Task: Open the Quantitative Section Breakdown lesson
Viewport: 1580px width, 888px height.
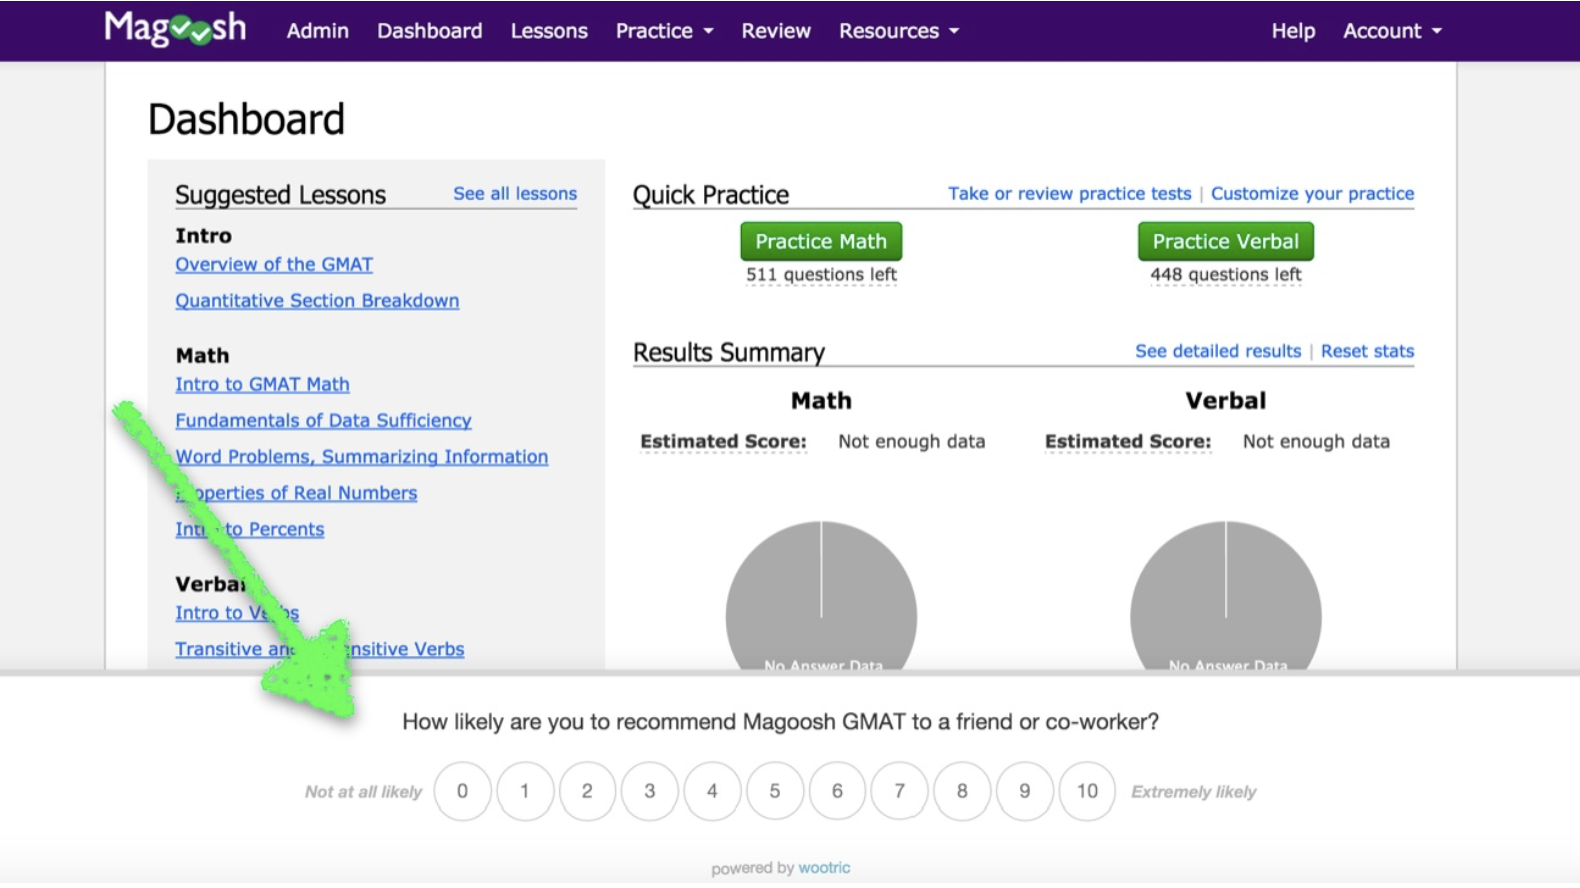Action: pyautogui.click(x=317, y=301)
